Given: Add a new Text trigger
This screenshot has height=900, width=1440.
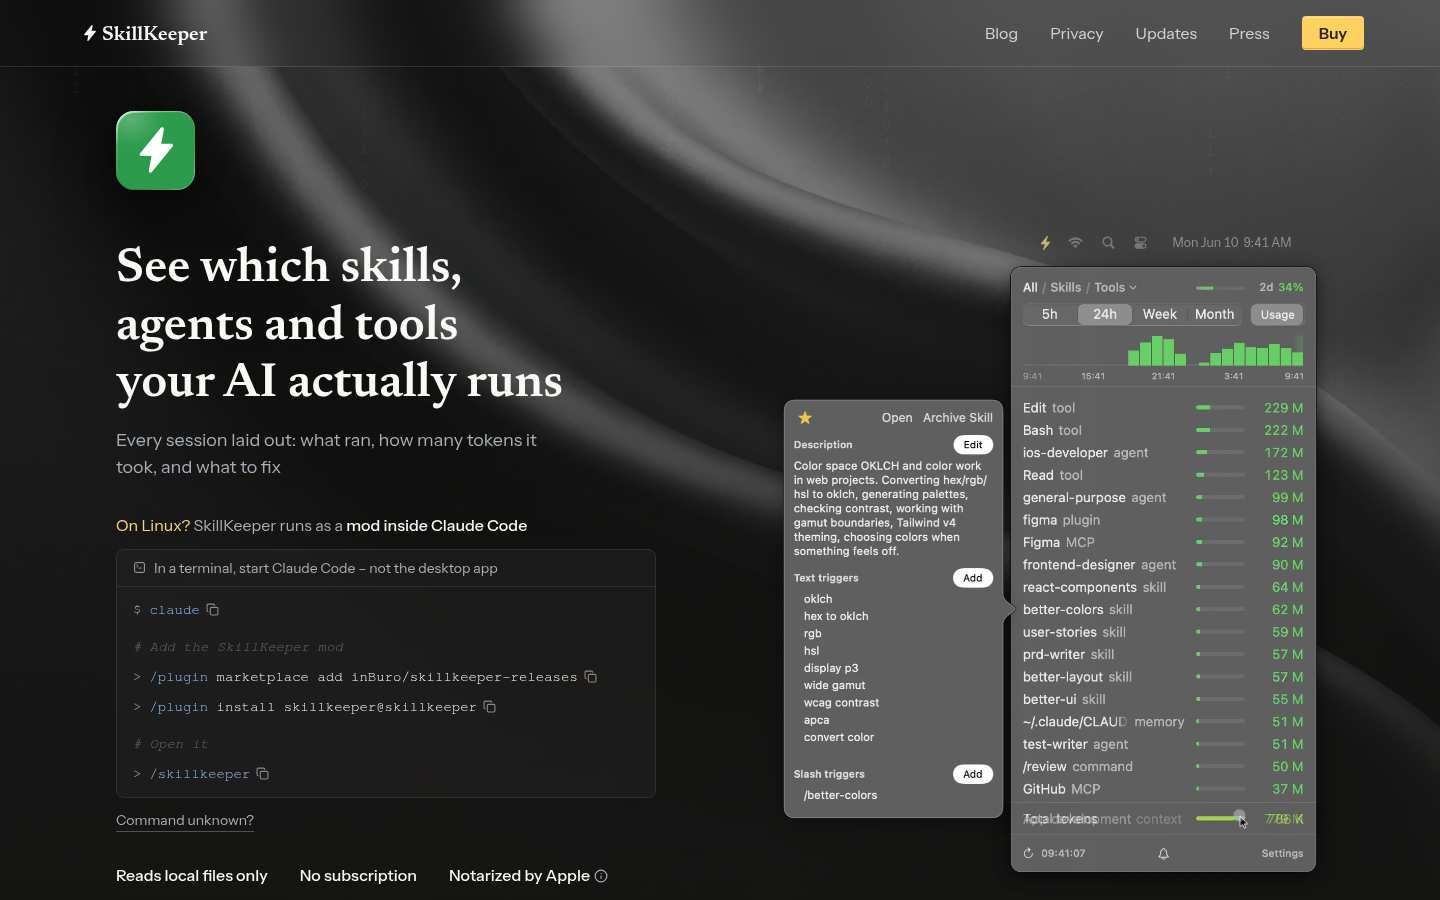Looking at the screenshot, I should [x=973, y=578].
